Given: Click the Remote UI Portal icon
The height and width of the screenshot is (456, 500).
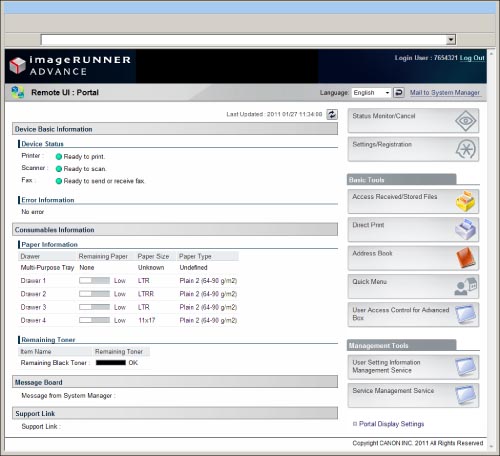Looking at the screenshot, I should [17, 92].
